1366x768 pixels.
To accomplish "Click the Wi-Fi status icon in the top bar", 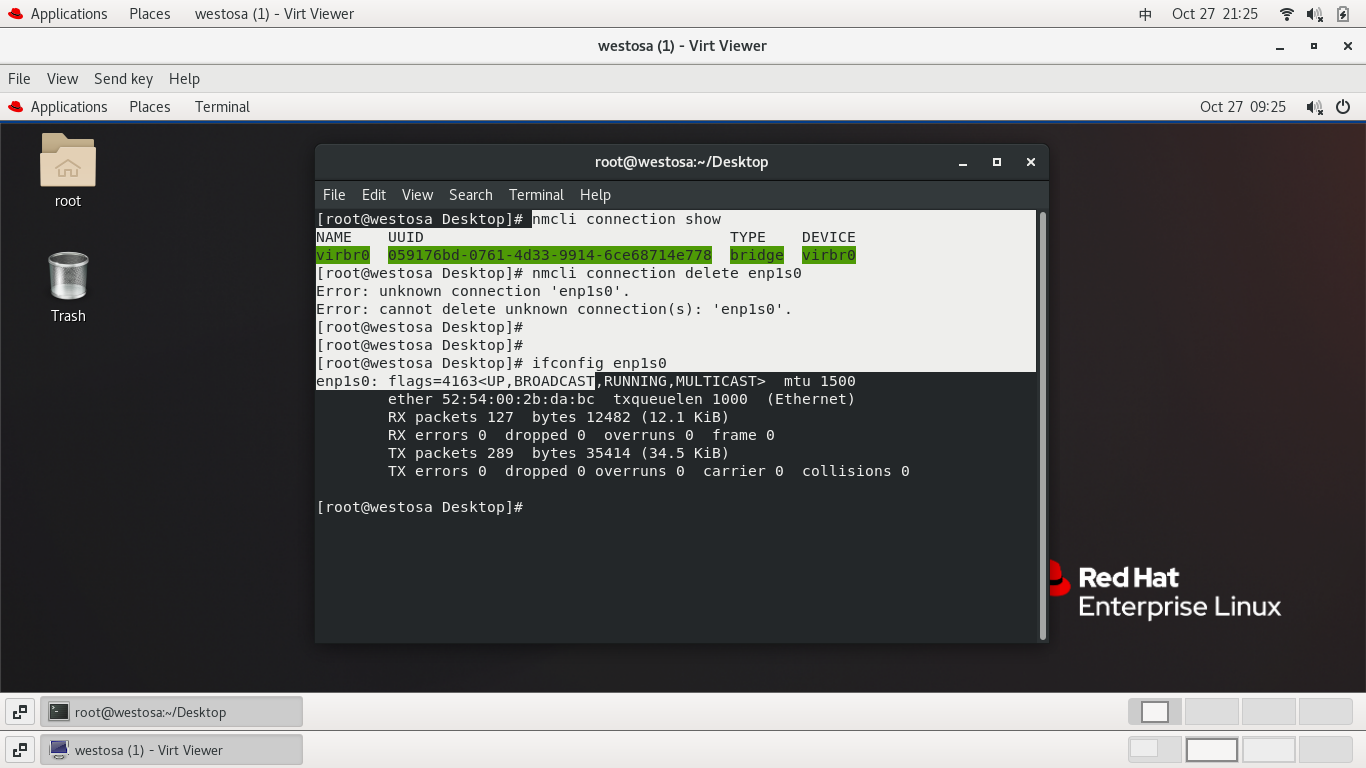I will coord(1286,13).
